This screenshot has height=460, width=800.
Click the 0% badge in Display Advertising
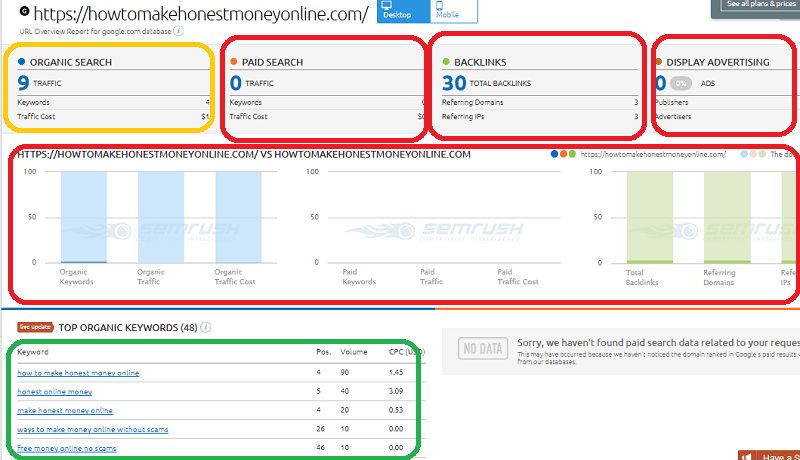(x=681, y=83)
